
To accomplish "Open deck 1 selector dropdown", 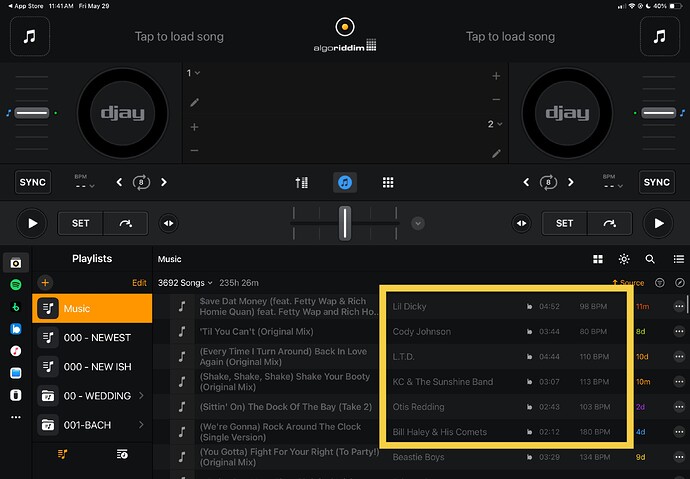I will tap(193, 73).
